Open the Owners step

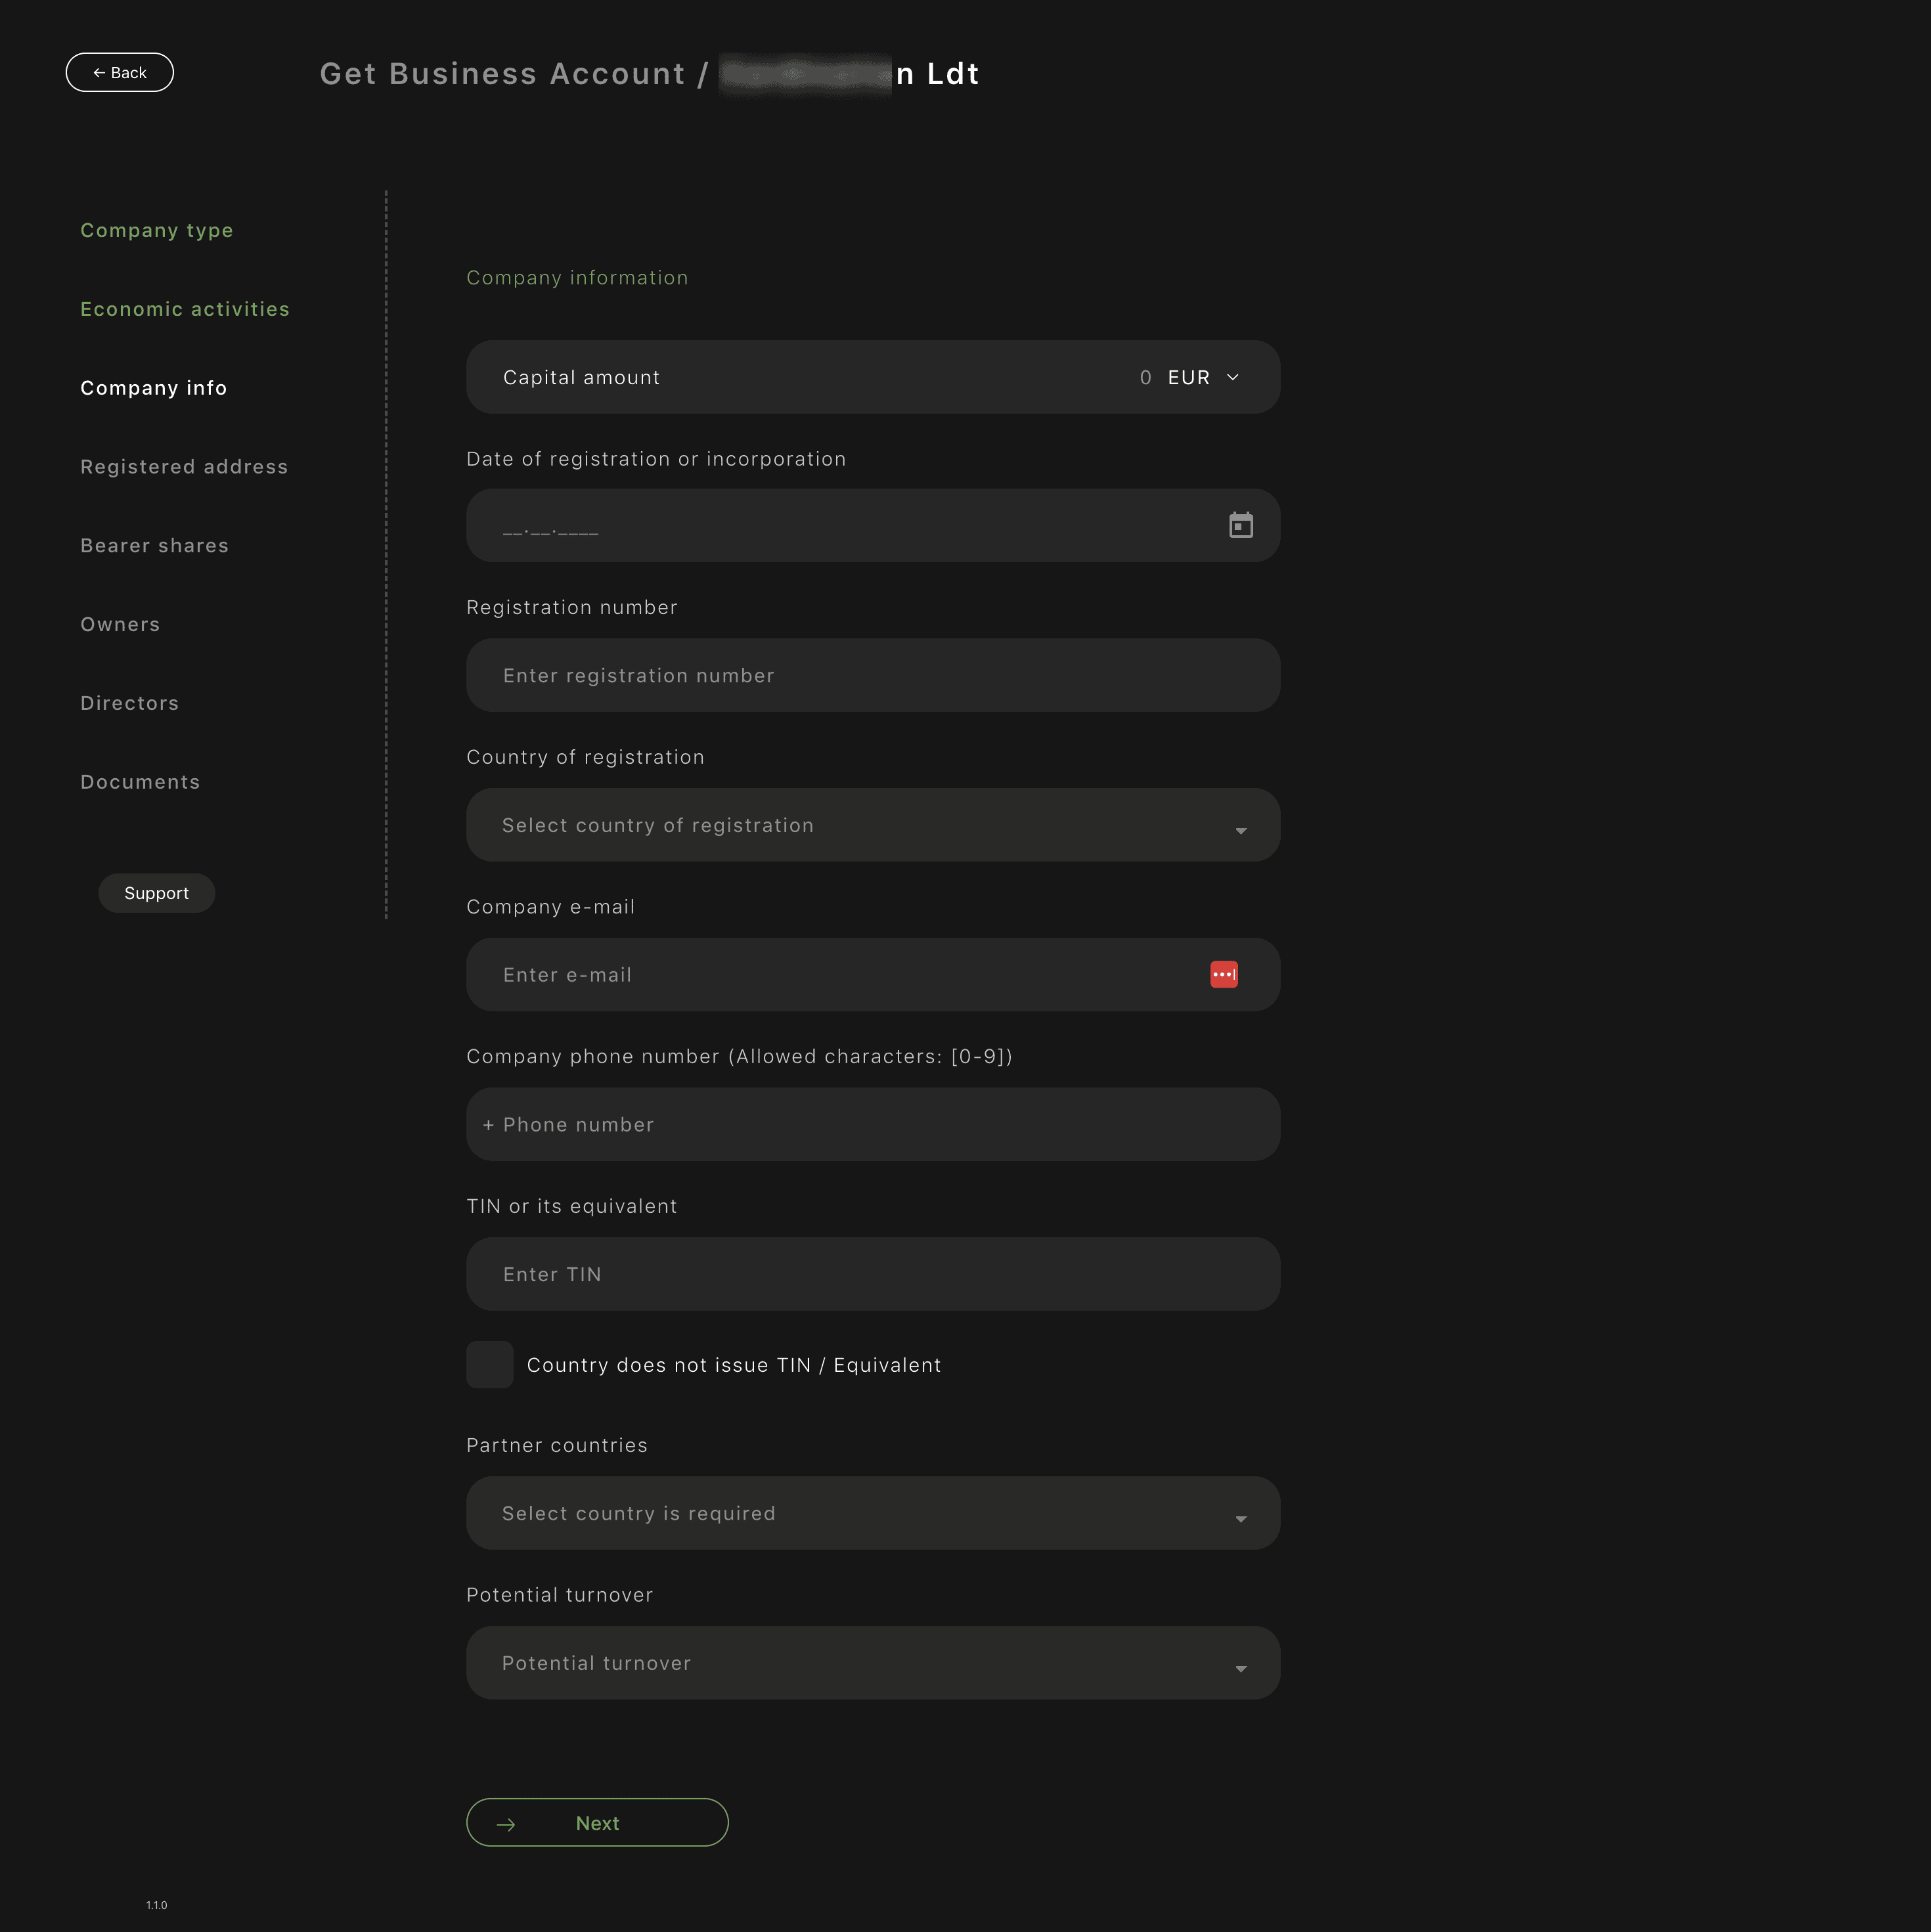[x=120, y=625]
